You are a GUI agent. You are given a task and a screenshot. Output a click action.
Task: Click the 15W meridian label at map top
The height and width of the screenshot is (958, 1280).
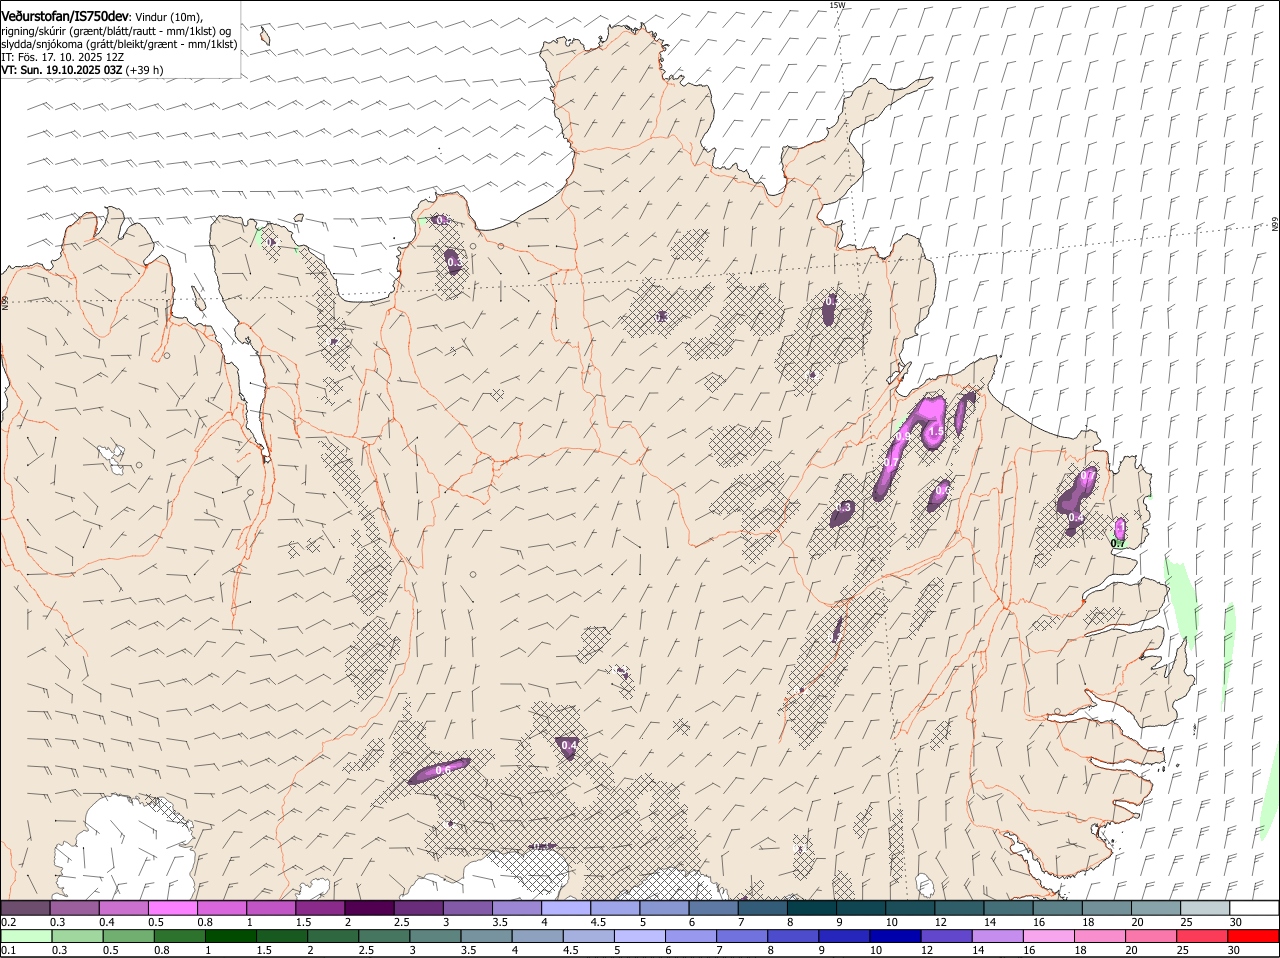[837, 5]
